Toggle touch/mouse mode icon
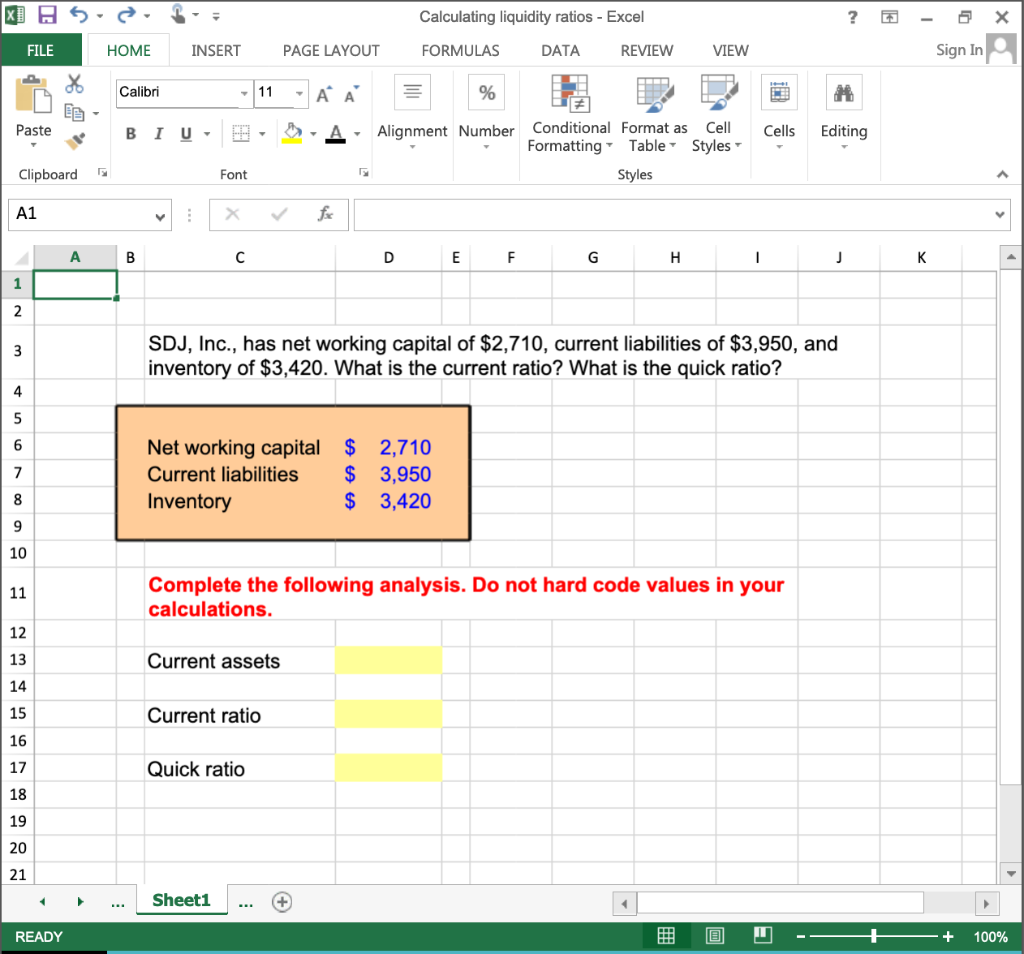The width and height of the screenshot is (1024, 954). 178,14
